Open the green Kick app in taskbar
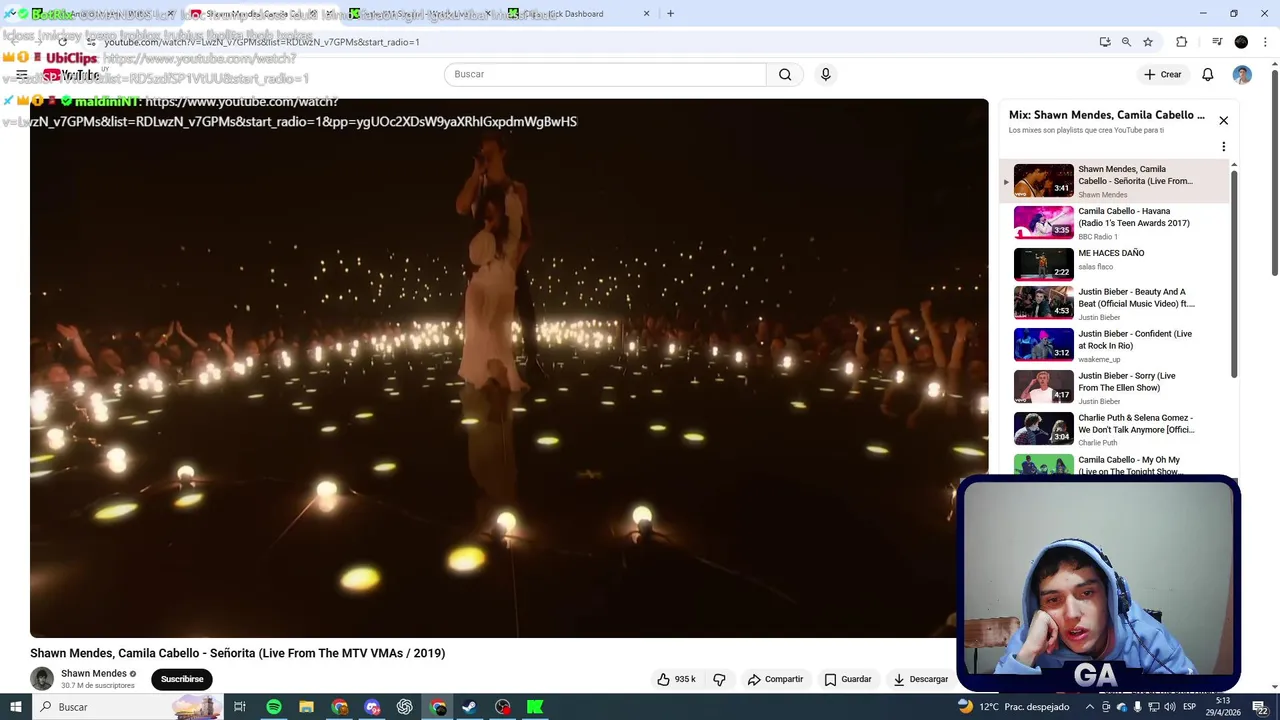The image size is (1280, 720). click(x=535, y=707)
